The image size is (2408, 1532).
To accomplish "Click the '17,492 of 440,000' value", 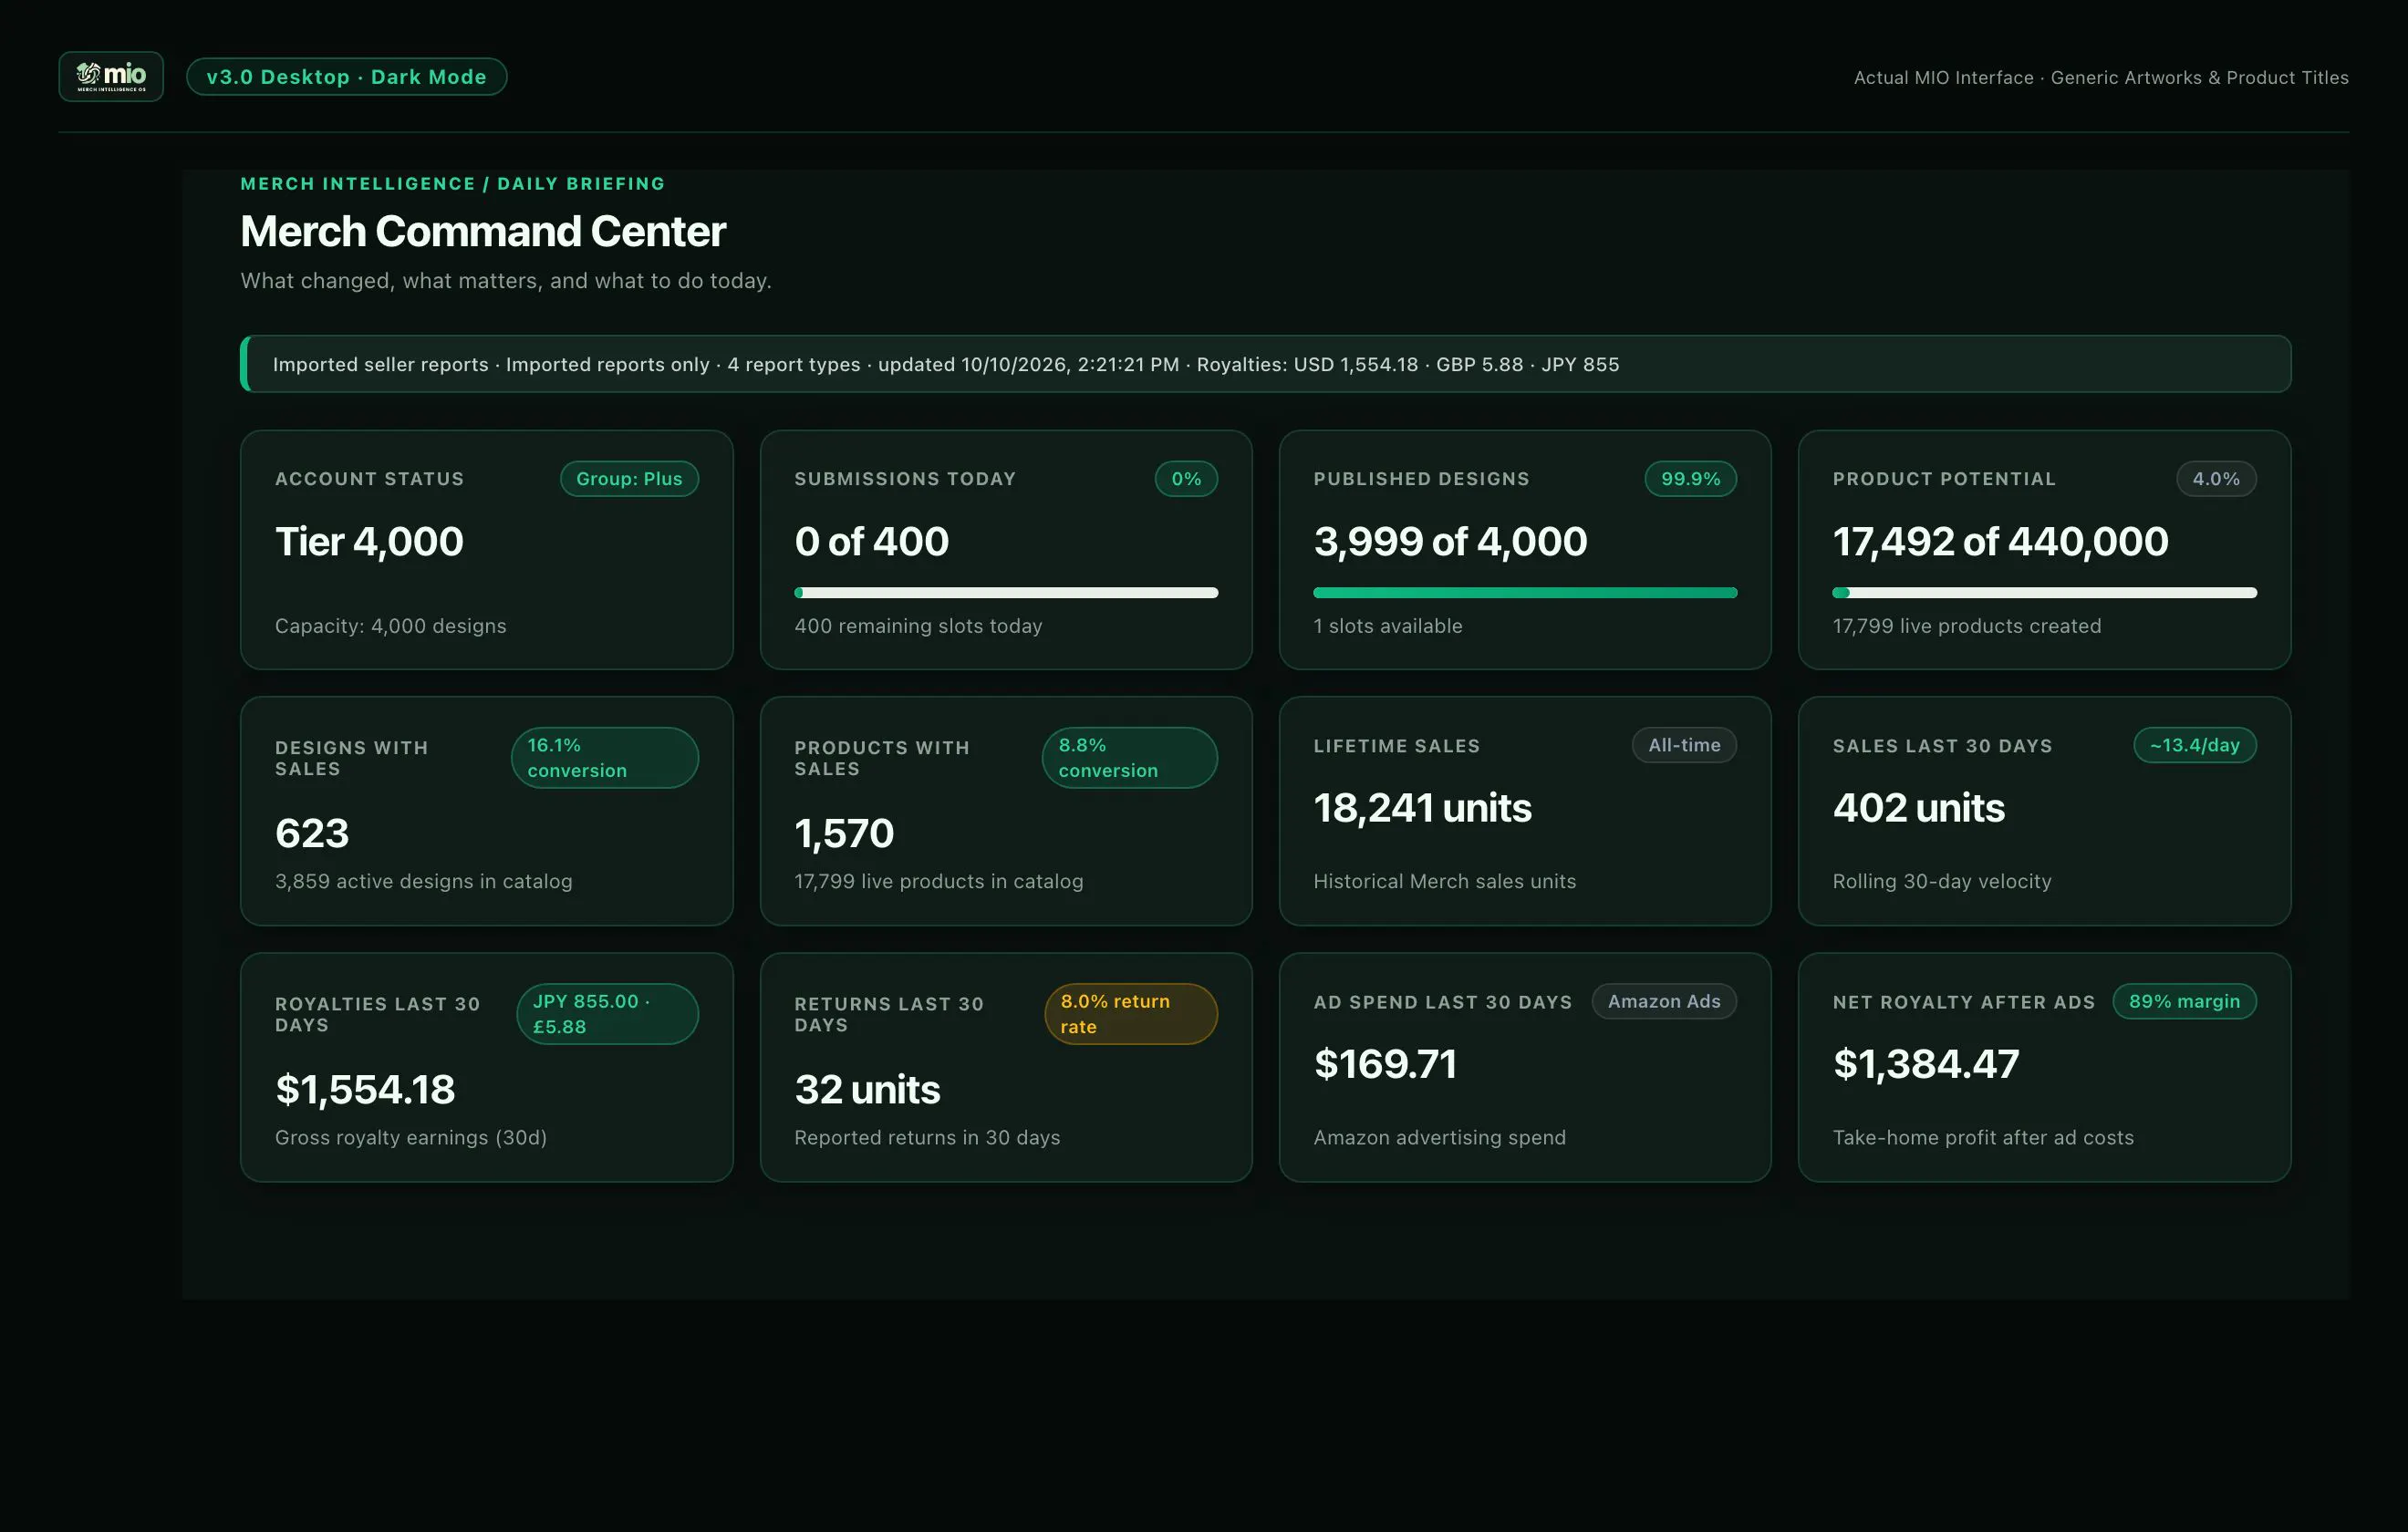I will click(x=2000, y=541).
